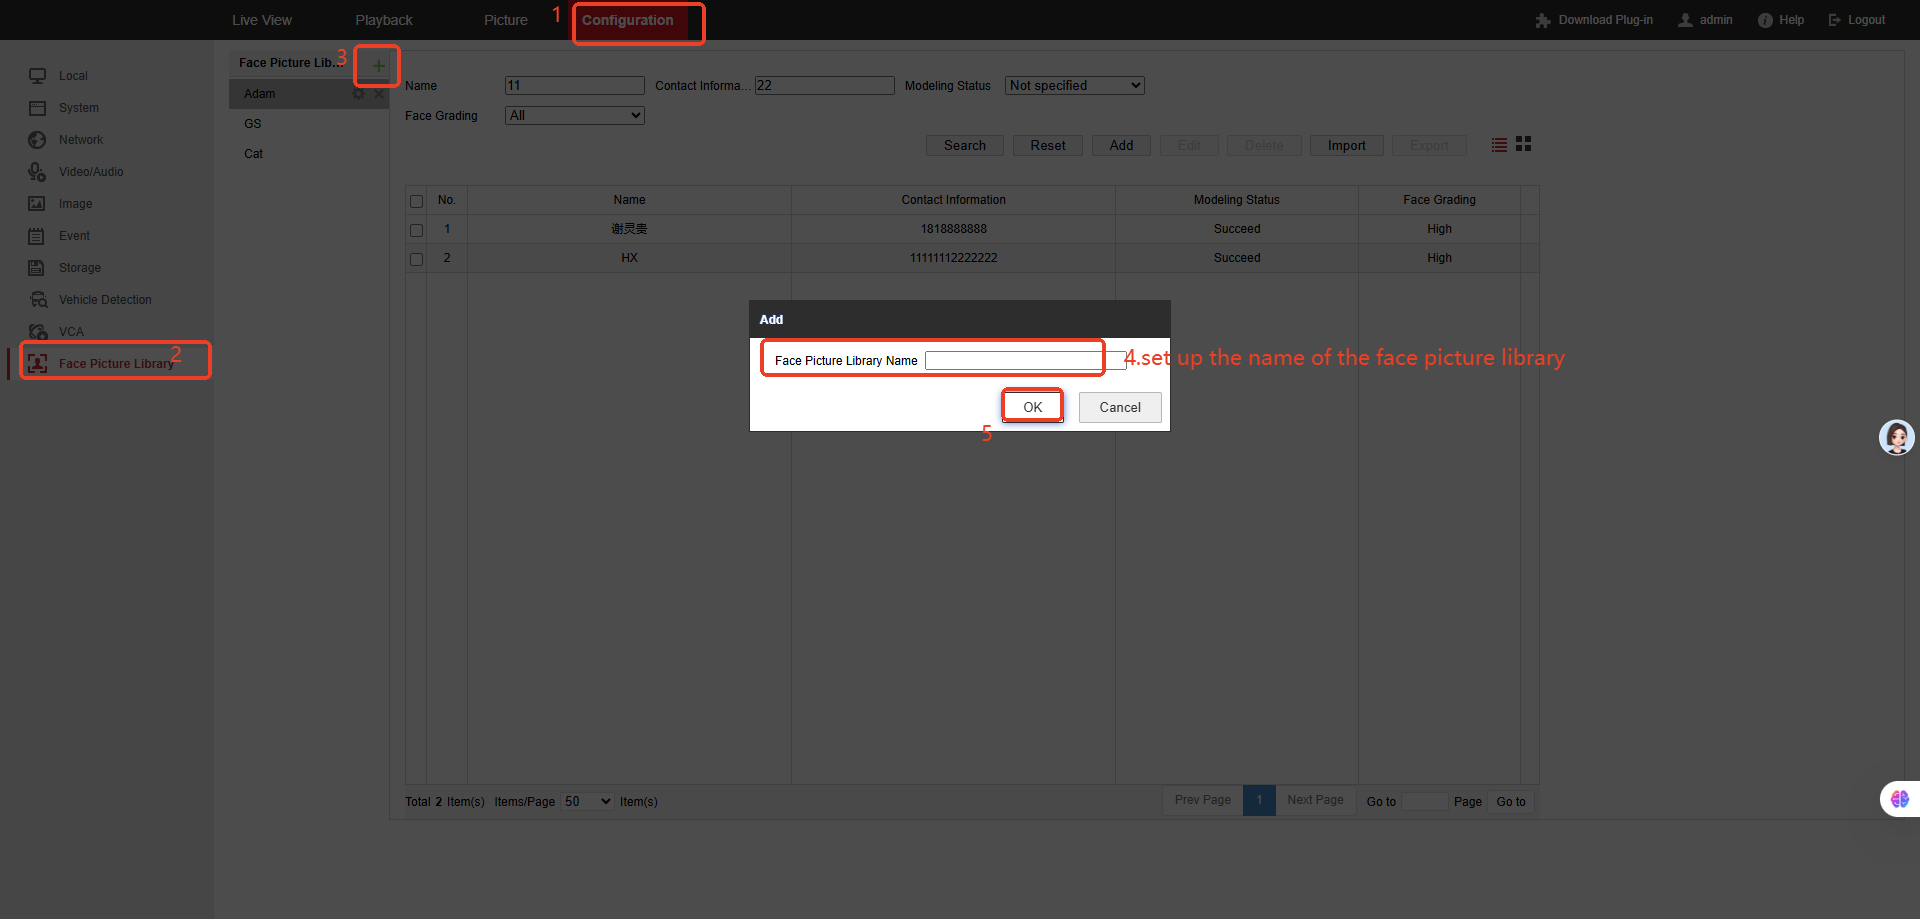Click Cancel in the Add dialog
Screen dimensions: 1920x919
1119,407
